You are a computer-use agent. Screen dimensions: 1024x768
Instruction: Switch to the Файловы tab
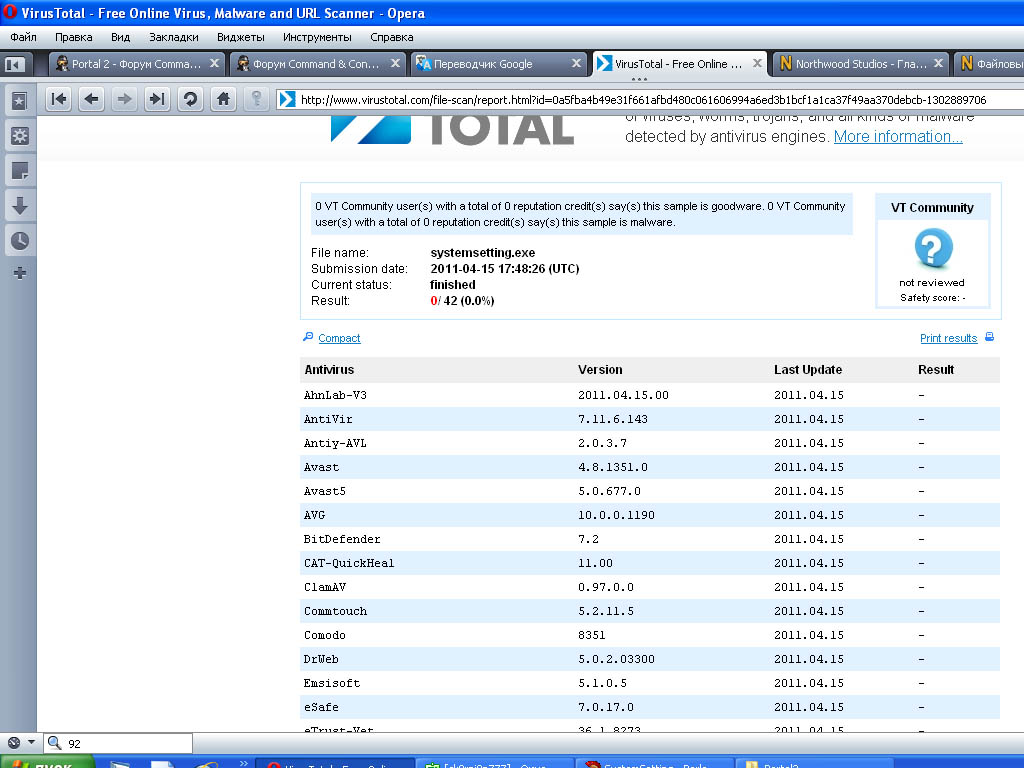pyautogui.click(x=989, y=64)
